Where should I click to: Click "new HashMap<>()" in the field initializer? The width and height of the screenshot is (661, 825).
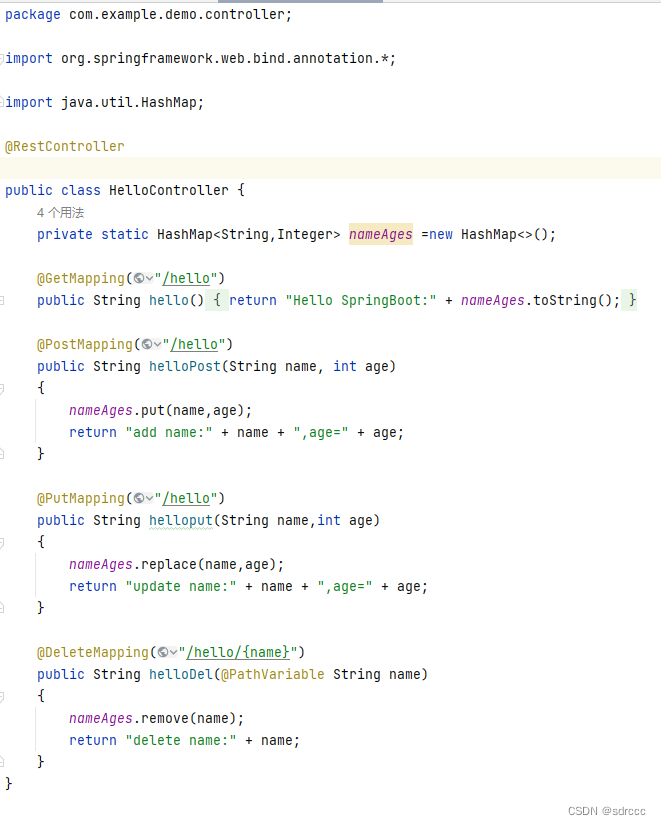coord(488,234)
